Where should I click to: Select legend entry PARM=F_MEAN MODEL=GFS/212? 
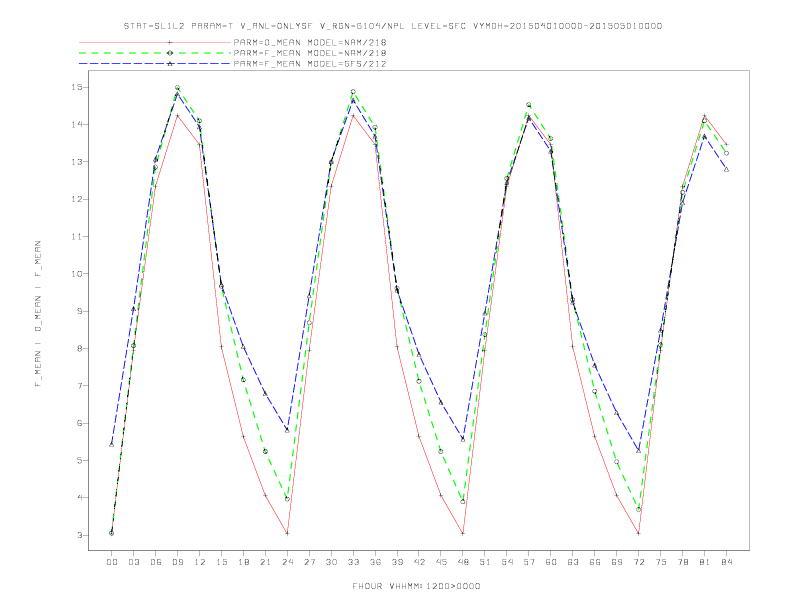pos(310,64)
